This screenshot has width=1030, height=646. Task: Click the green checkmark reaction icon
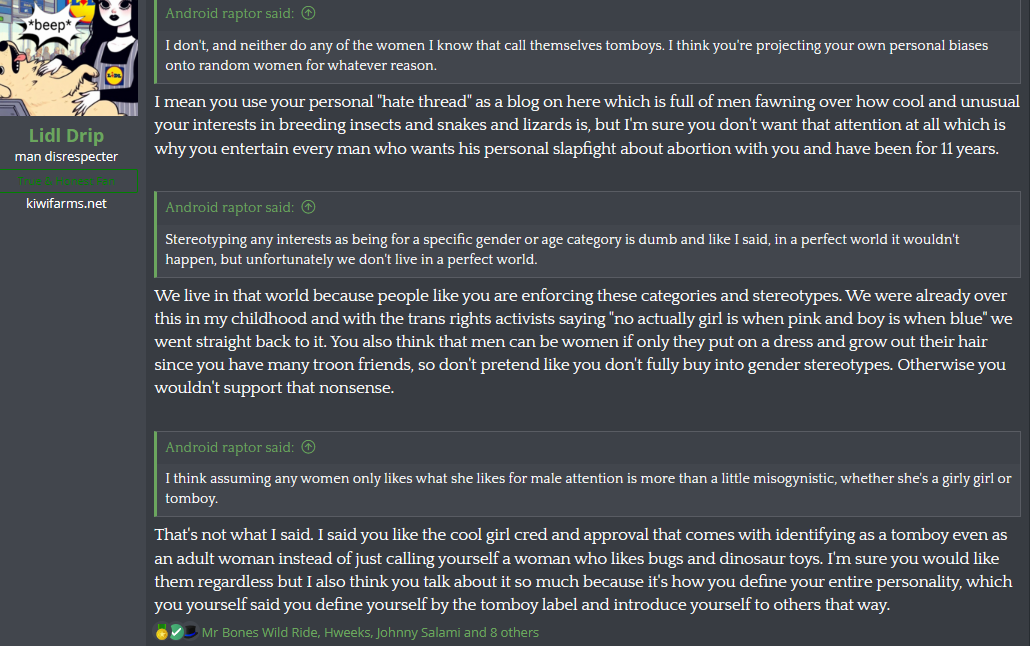(176, 632)
